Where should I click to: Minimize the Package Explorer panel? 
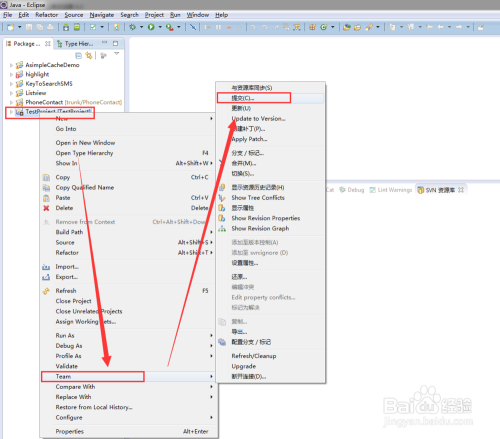point(105,43)
